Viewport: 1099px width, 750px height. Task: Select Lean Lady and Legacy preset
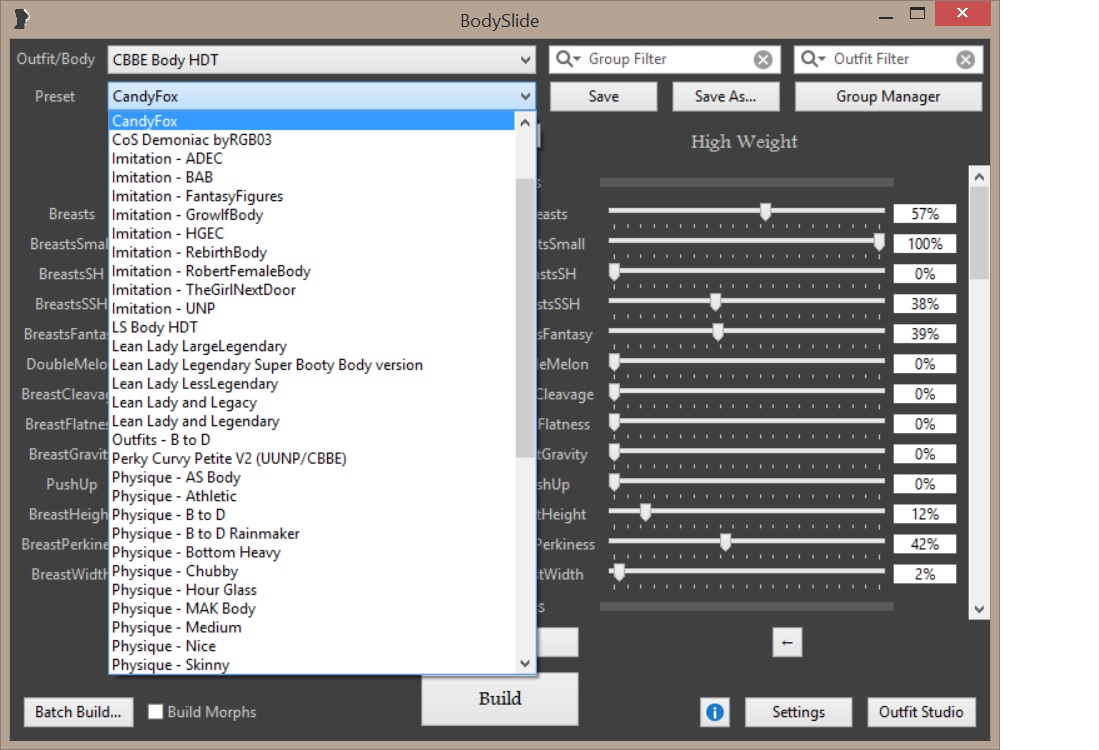(312, 402)
